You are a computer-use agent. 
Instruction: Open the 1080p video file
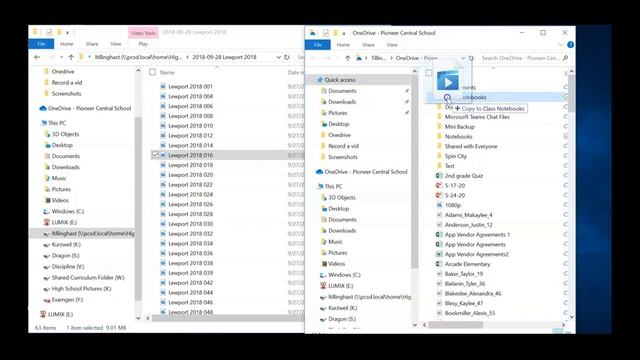click(453, 205)
